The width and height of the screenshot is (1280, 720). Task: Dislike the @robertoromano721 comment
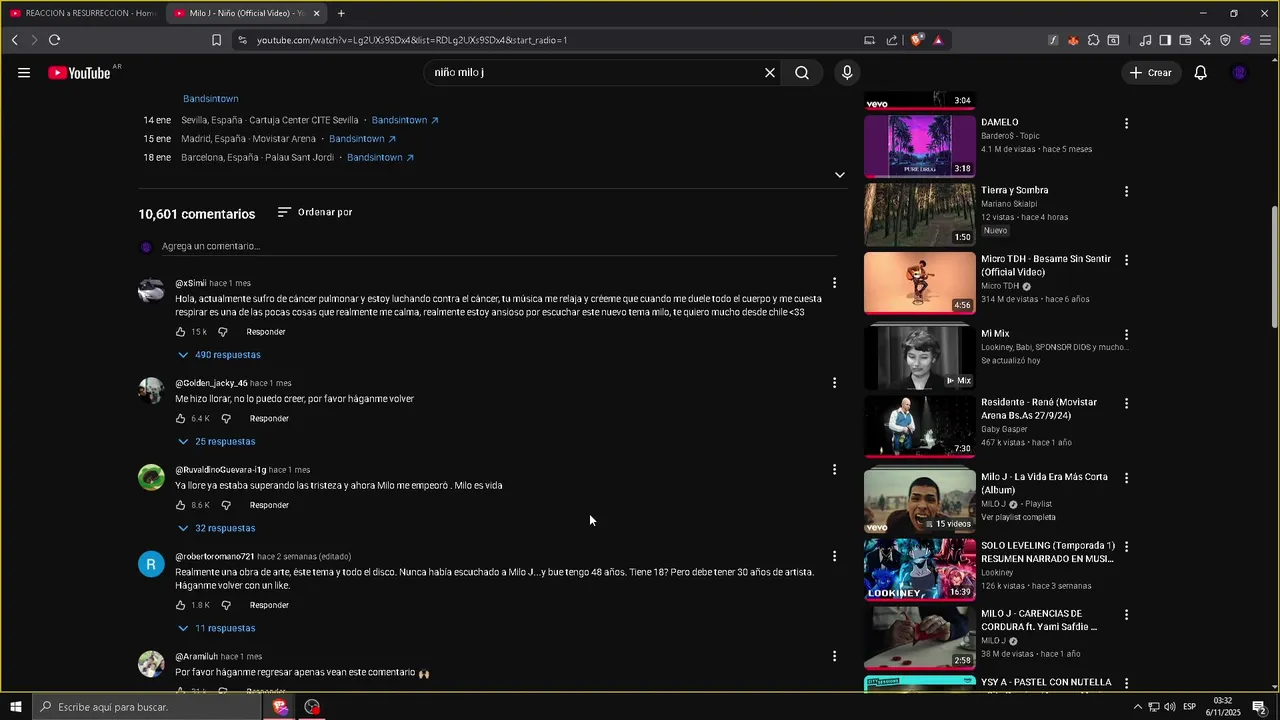(x=226, y=606)
